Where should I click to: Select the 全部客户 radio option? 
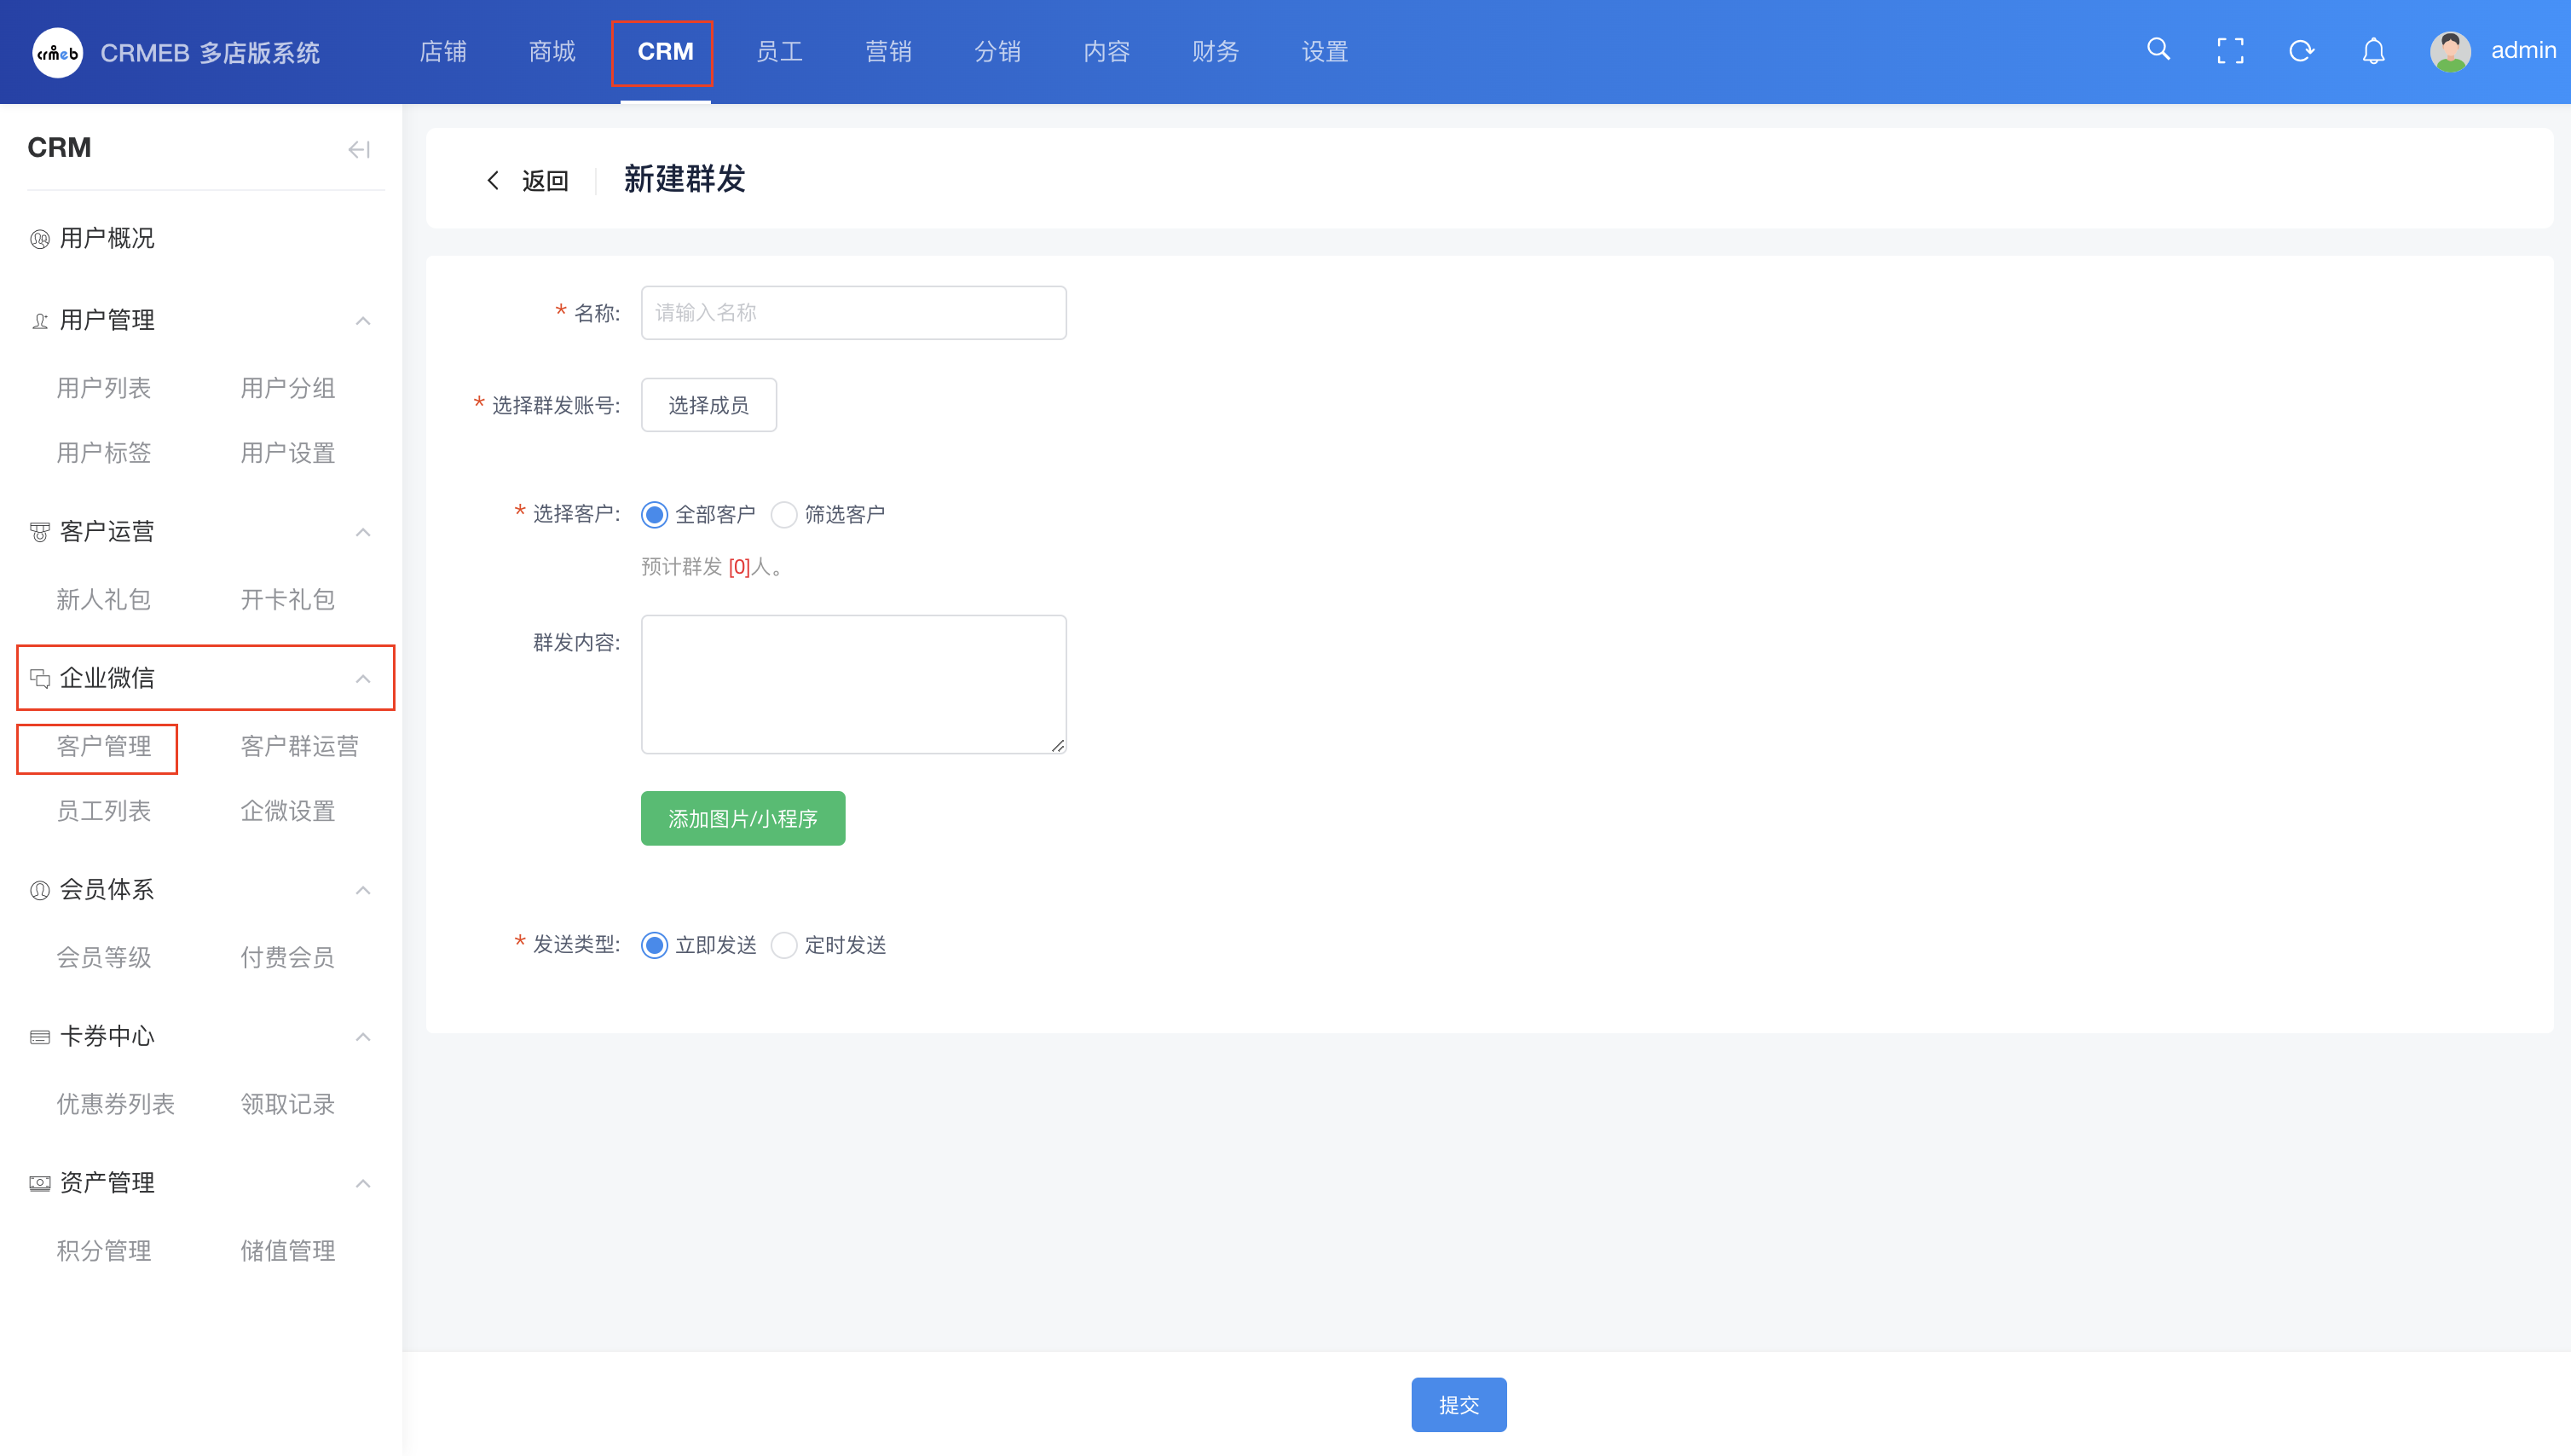tap(654, 515)
